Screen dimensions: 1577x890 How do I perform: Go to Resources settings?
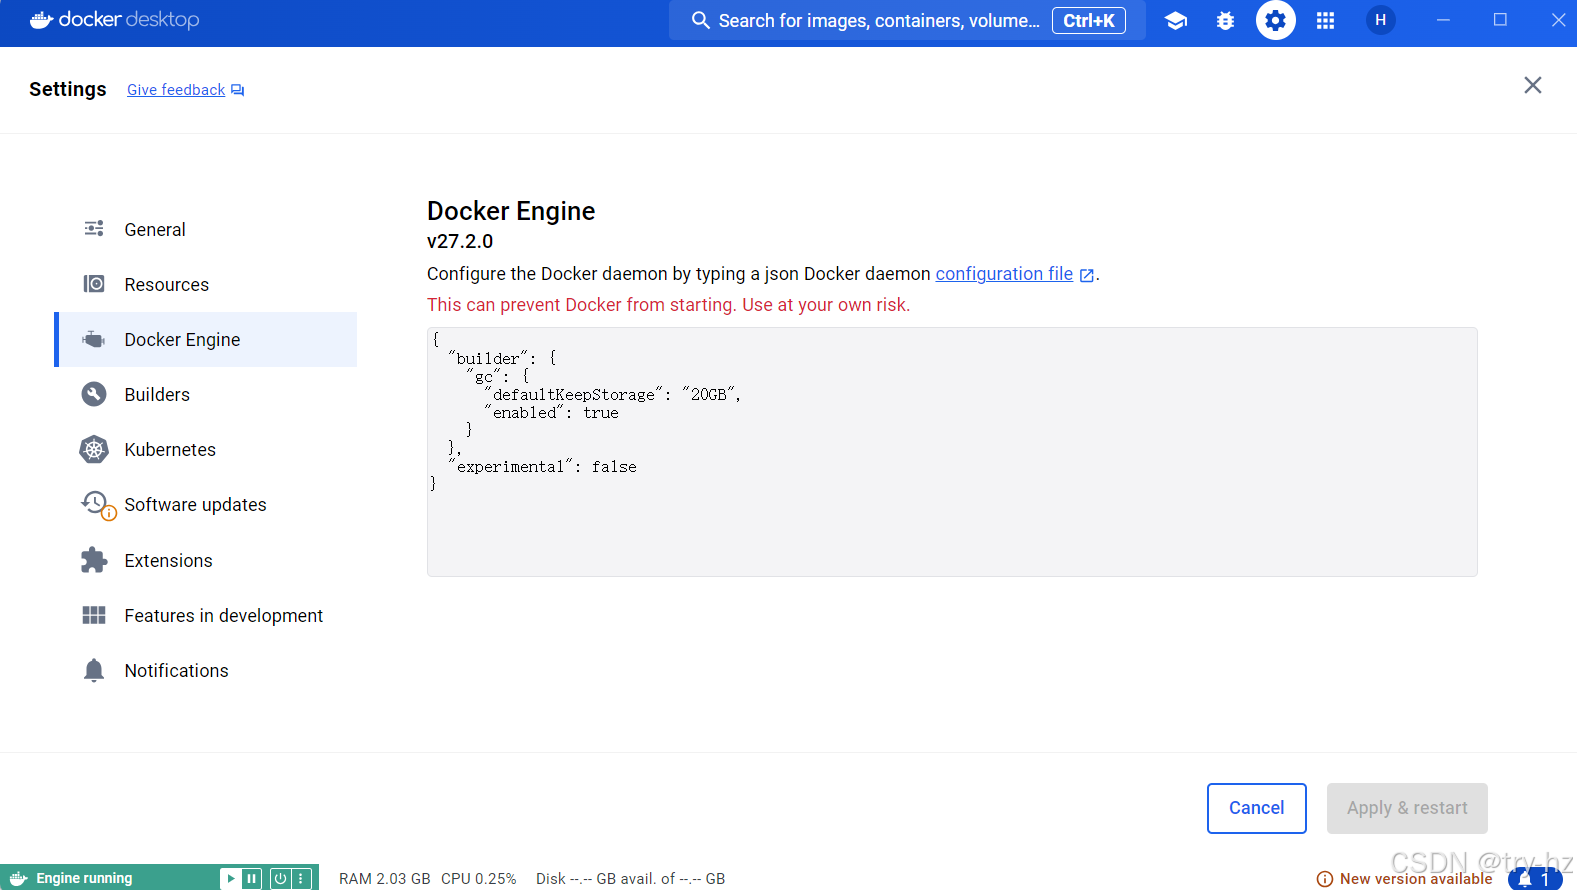(x=166, y=285)
